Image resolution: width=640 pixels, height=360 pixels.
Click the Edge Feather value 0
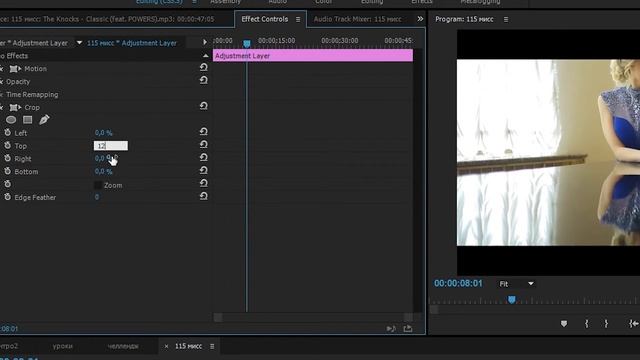[x=97, y=197]
